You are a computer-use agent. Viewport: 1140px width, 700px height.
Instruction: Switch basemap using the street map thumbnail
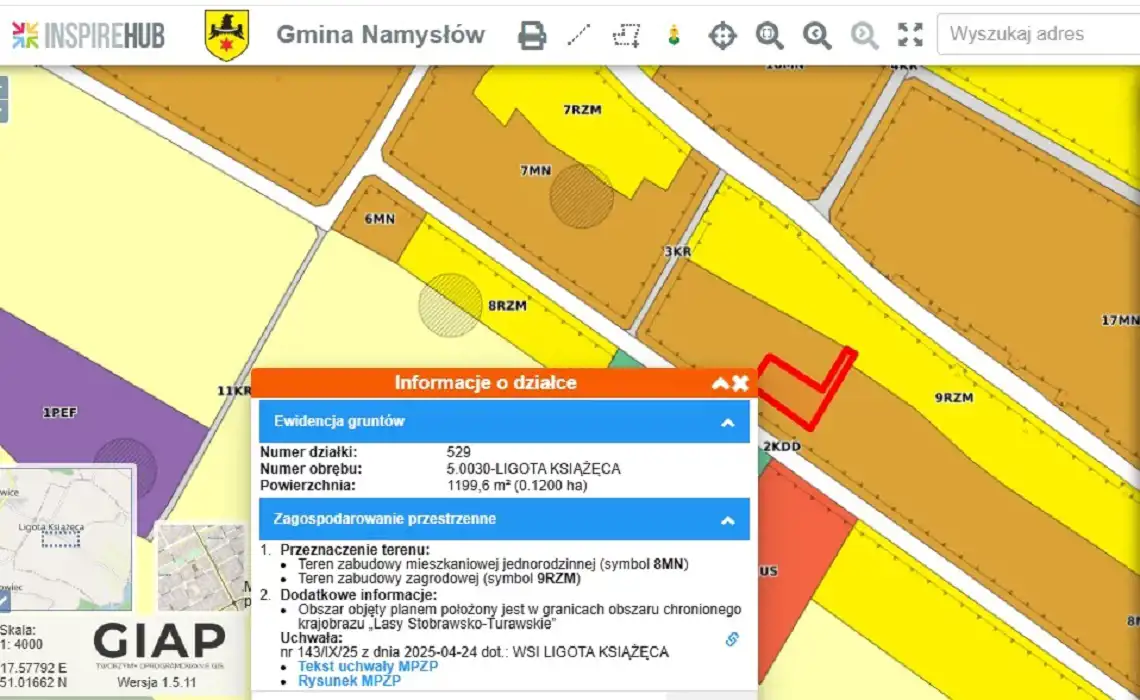(202, 566)
